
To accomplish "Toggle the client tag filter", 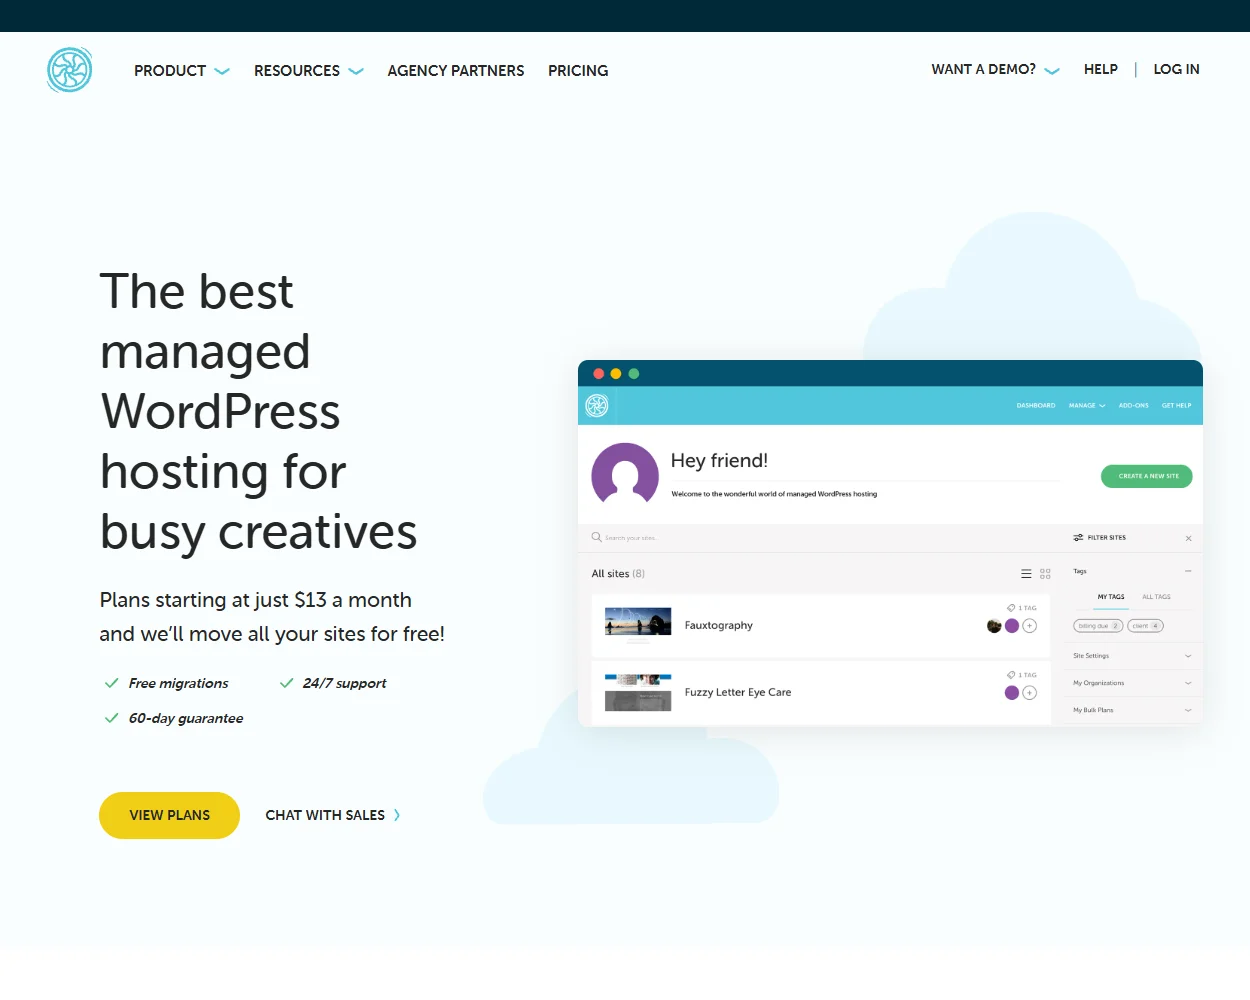I will click(1145, 626).
